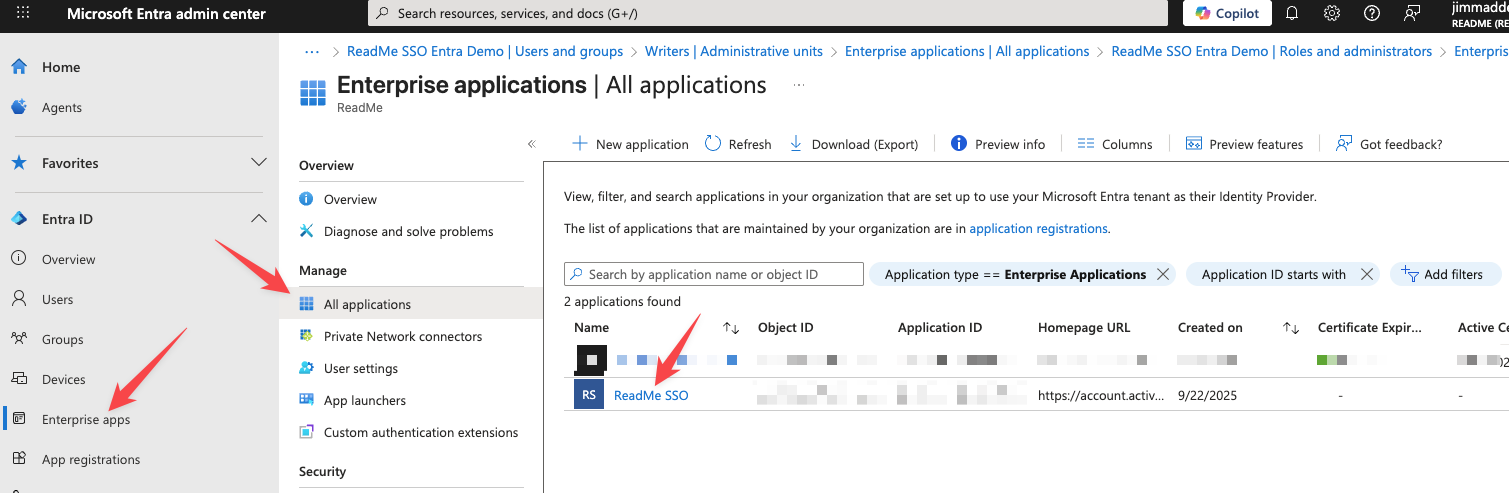
Task: Open breadcrumb 'Writers | Administrative units'
Action: click(x=734, y=51)
